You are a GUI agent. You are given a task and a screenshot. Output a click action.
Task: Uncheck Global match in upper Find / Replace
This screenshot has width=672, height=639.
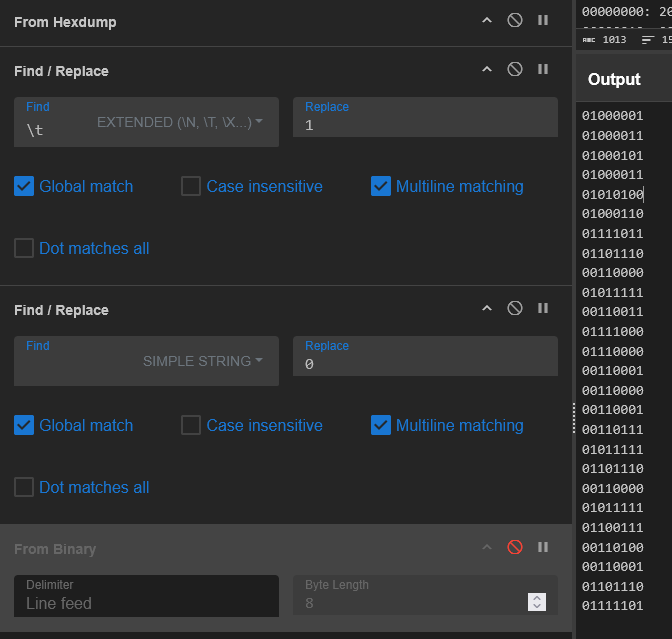click(x=24, y=186)
